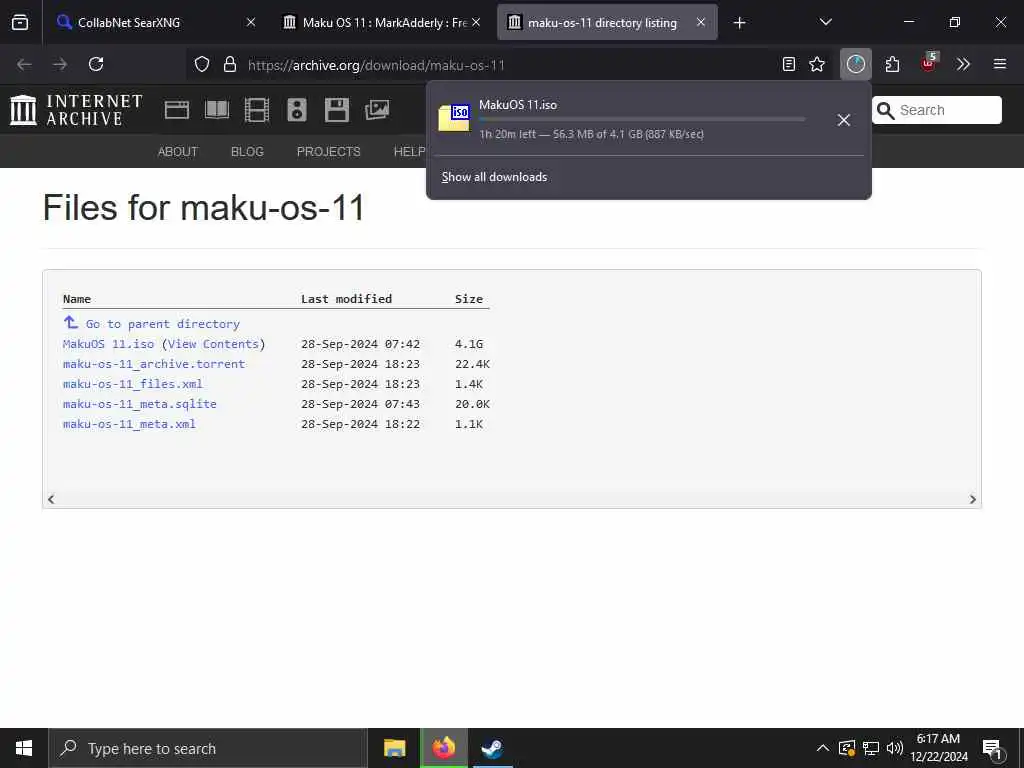Open the Software floppy disk icon
The width and height of the screenshot is (1024, 768).
point(337,110)
